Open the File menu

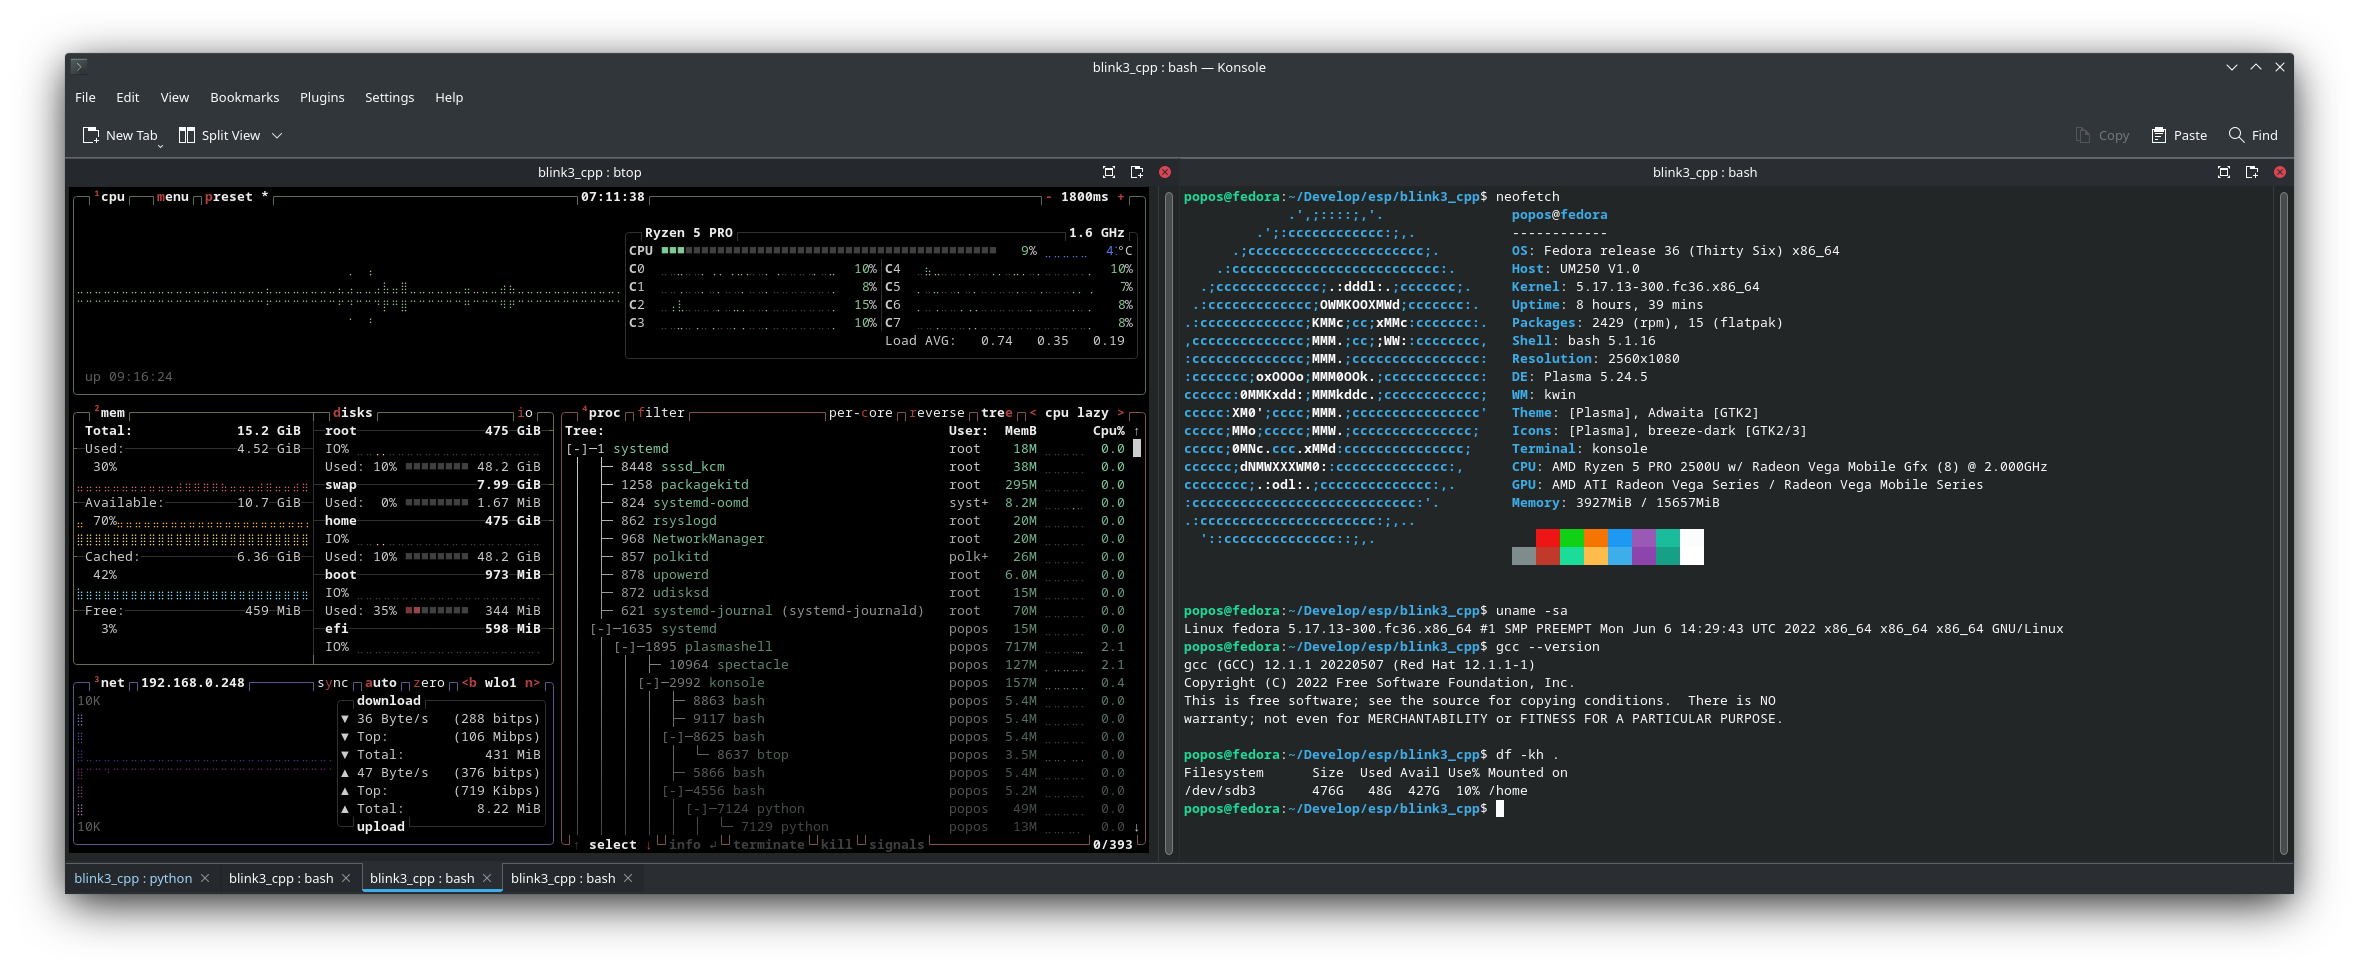tap(85, 97)
